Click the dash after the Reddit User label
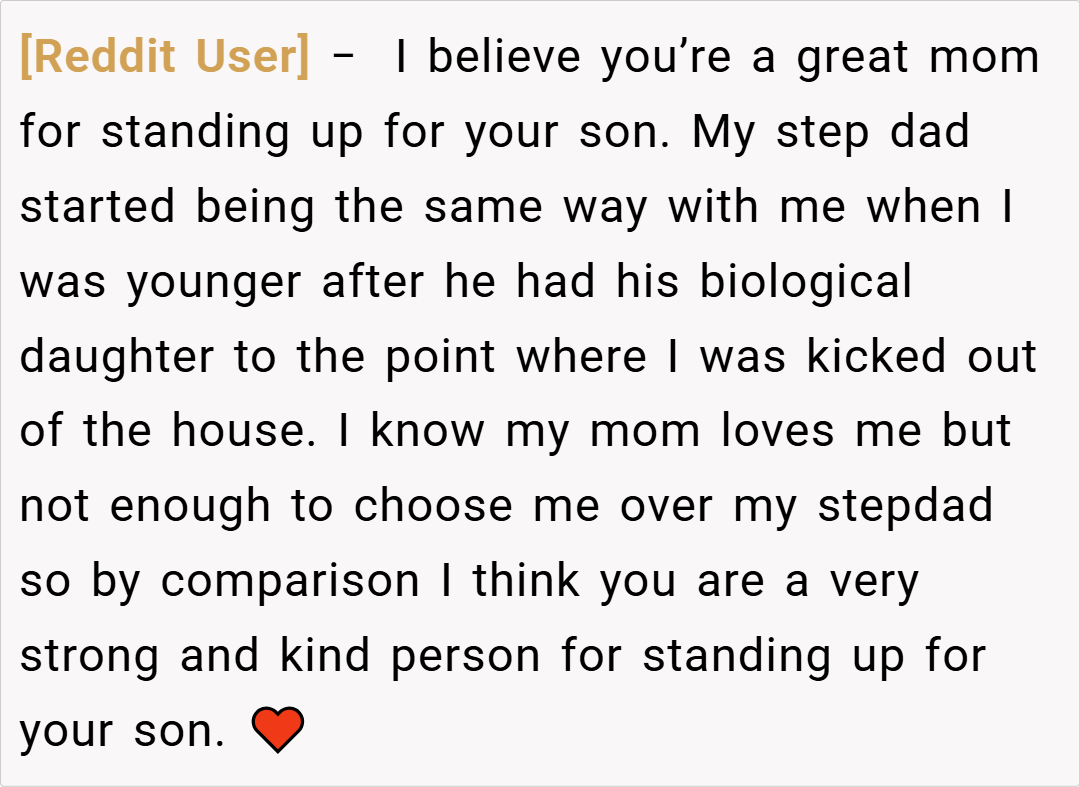 (343, 58)
